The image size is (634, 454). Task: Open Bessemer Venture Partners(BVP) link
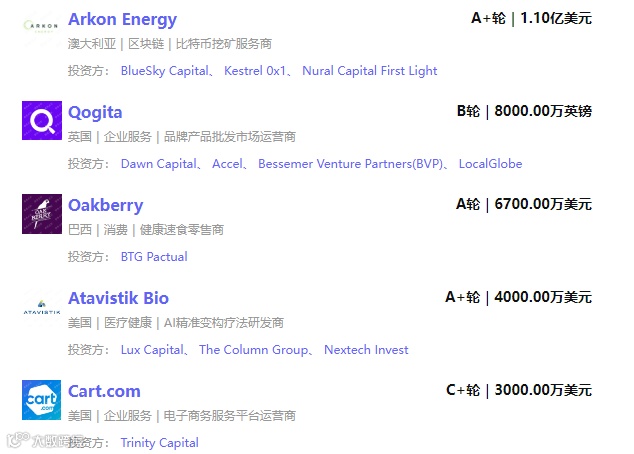(350, 164)
